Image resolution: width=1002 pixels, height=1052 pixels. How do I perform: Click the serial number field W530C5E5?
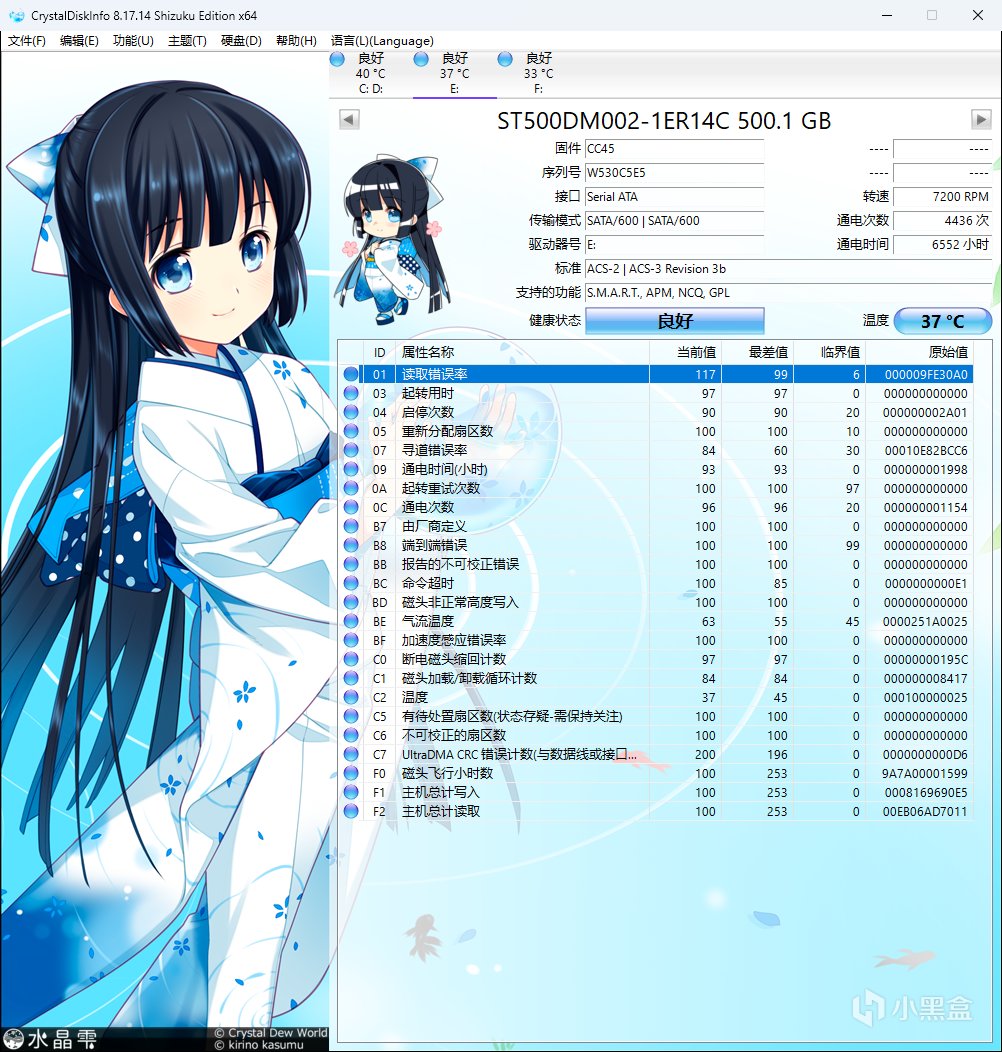674,173
